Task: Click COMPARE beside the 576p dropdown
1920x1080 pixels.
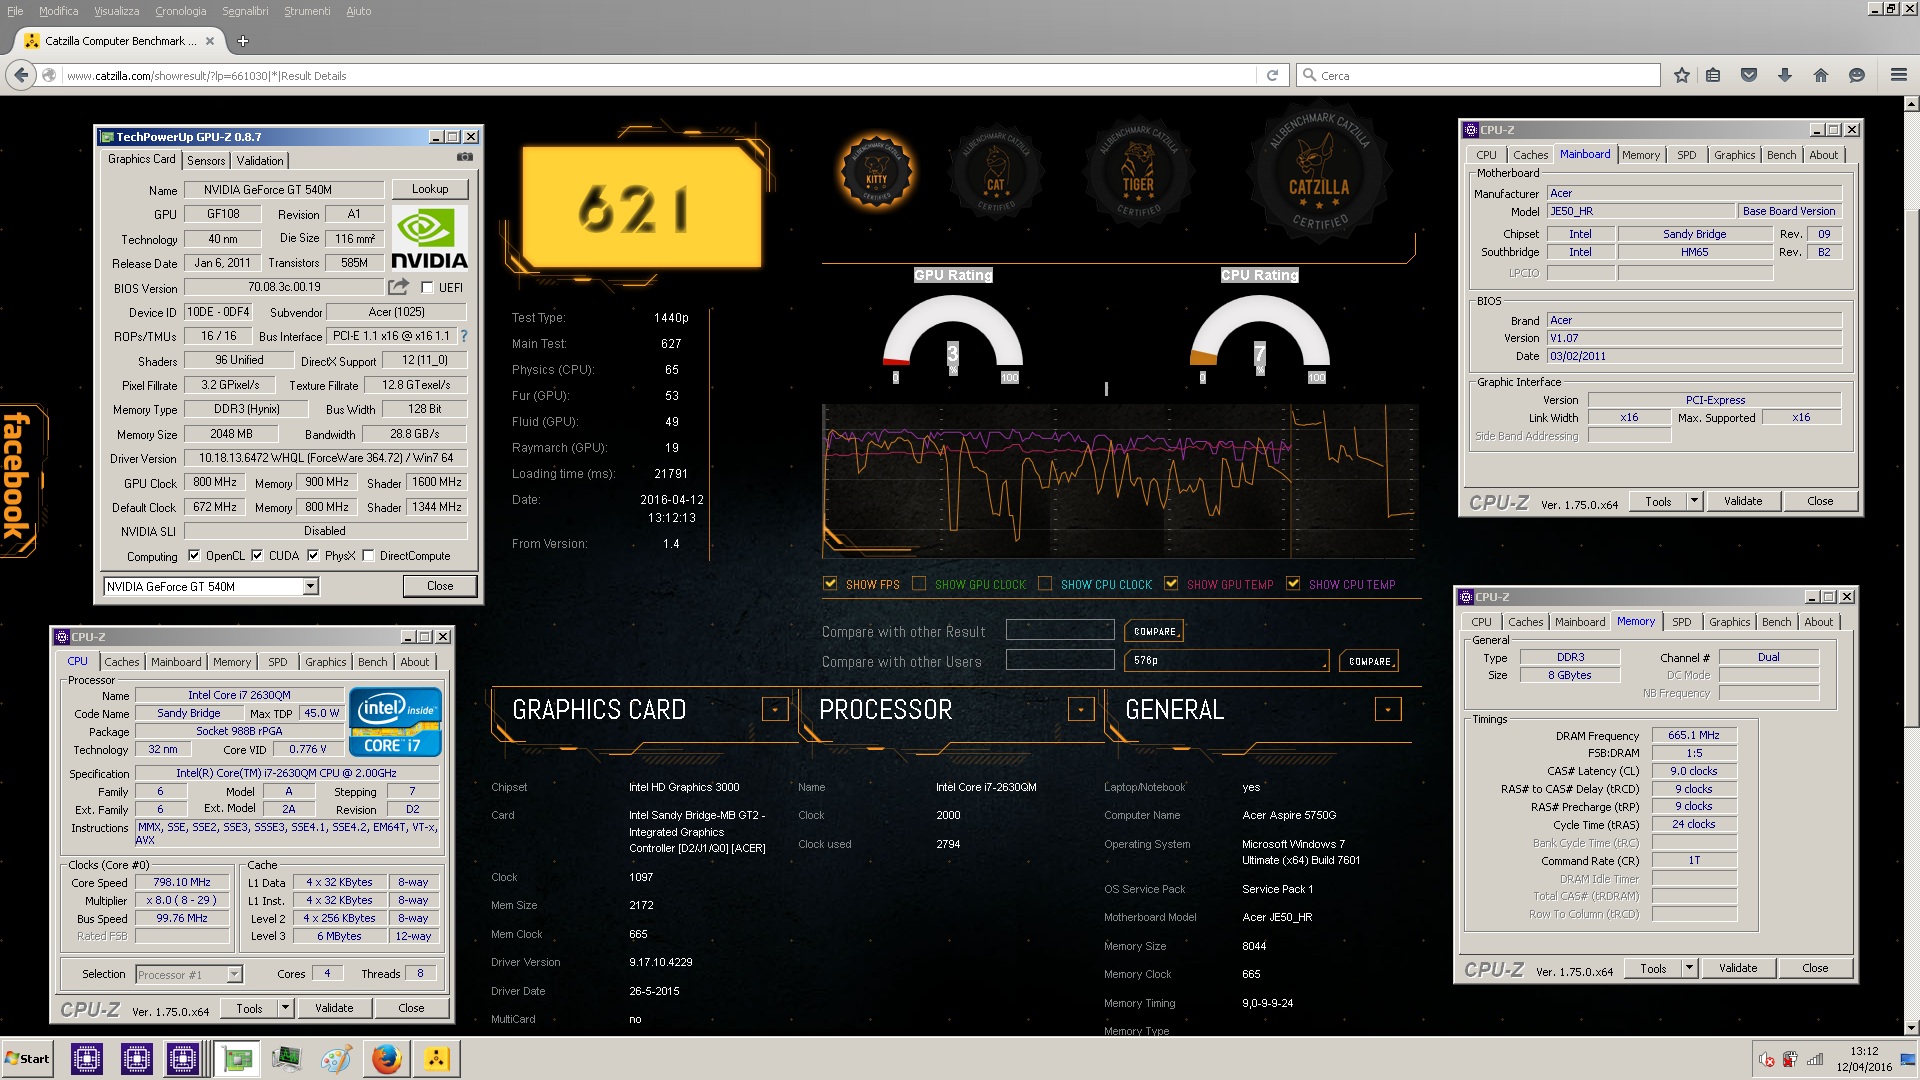Action: pyautogui.click(x=1369, y=661)
